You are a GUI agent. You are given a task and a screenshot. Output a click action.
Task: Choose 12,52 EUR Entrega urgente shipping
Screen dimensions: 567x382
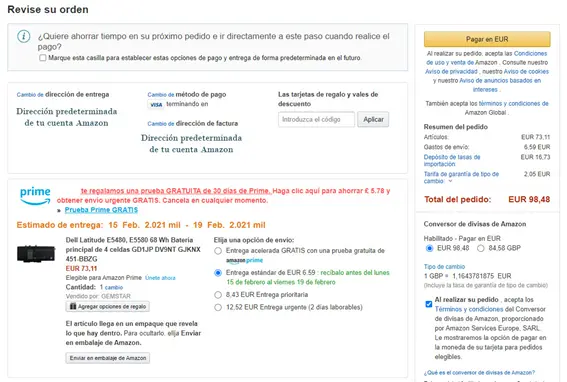coord(218,307)
